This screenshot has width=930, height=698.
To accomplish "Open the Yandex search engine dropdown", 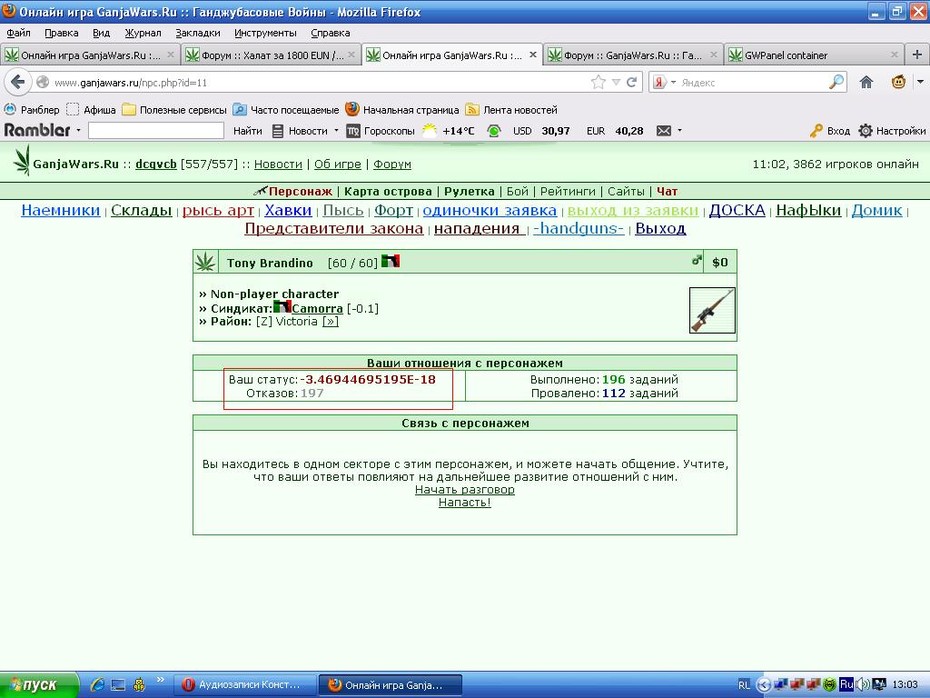I will (673, 82).
